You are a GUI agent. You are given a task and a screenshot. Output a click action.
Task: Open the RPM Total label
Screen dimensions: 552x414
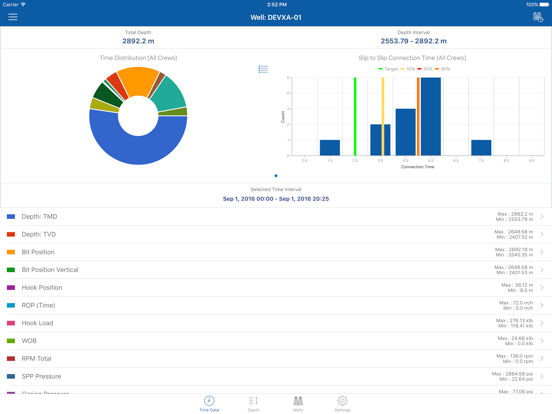pos(36,359)
